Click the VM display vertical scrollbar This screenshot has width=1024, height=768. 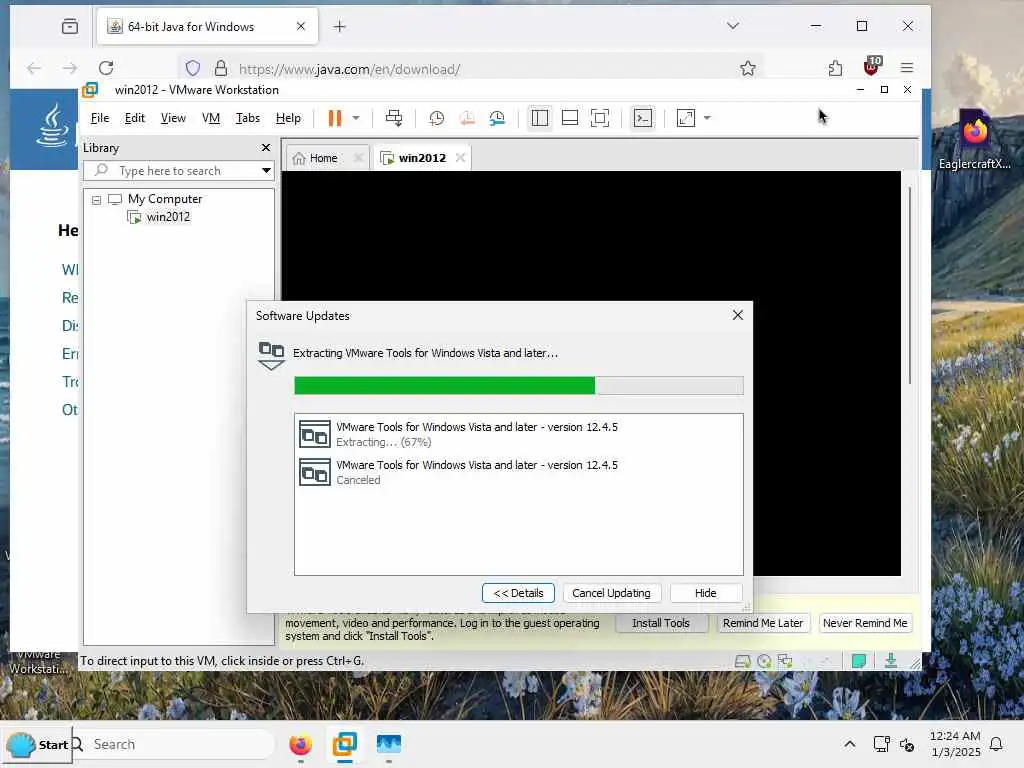(x=910, y=285)
